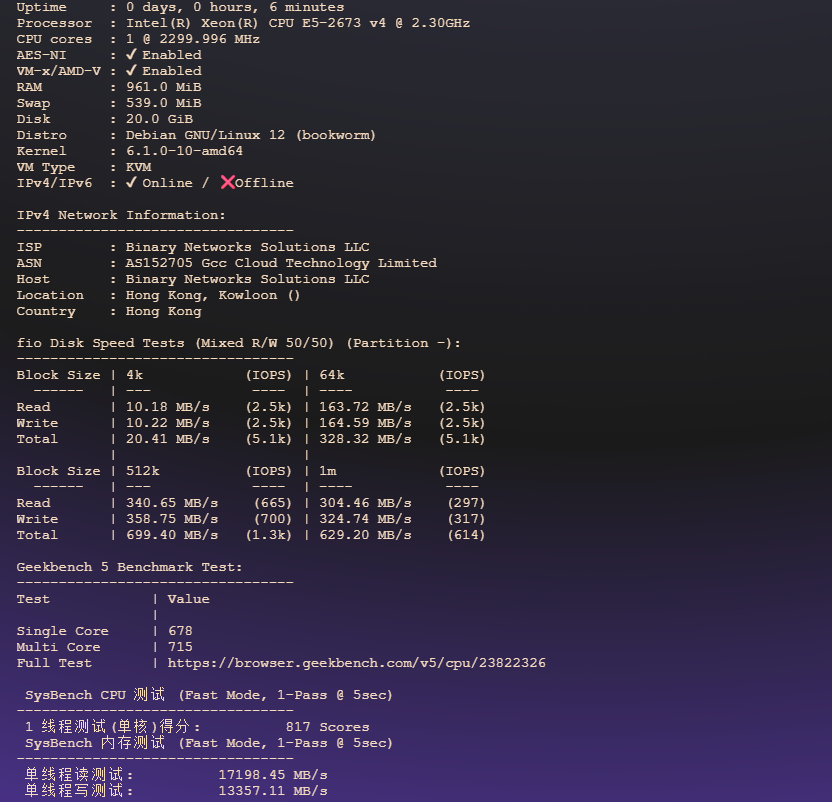The width and height of the screenshot is (832, 802).
Task: Click the VM-x/AMD-V enabled checkmark
Action: 131,71
